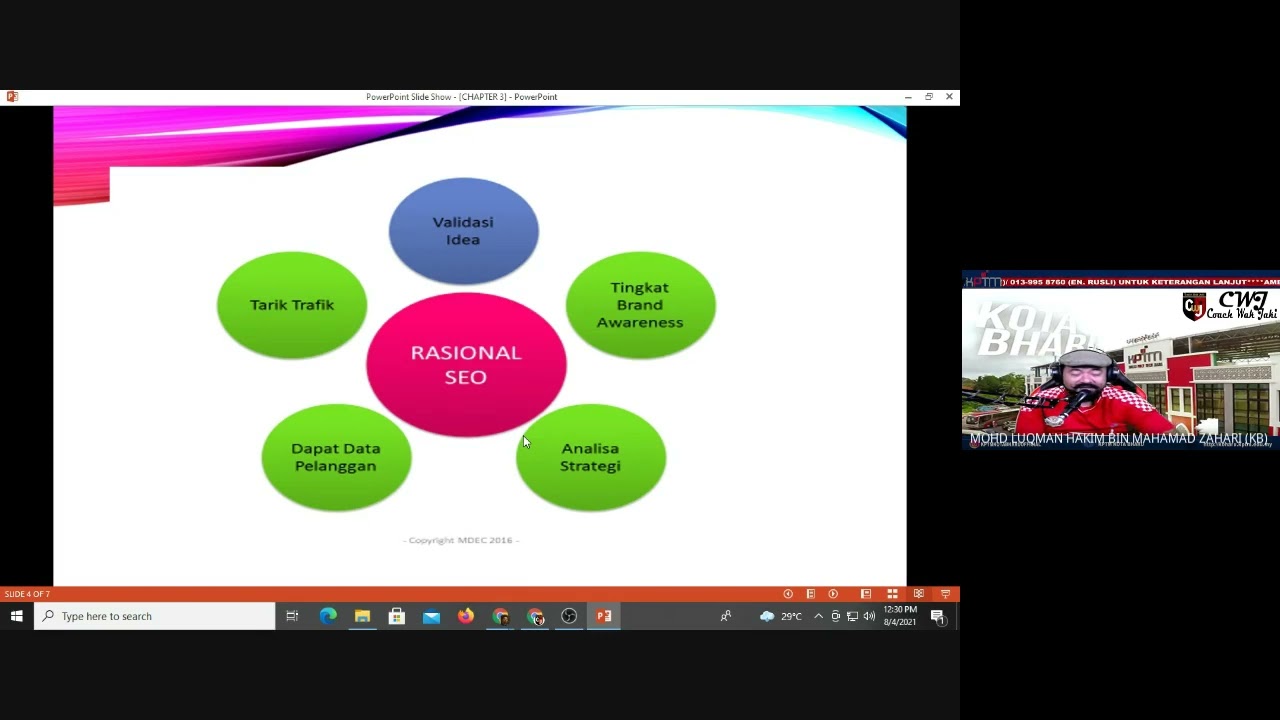Click the pink RASIONAL SEO circle
This screenshot has width=1280, height=720.
pyautogui.click(x=466, y=365)
